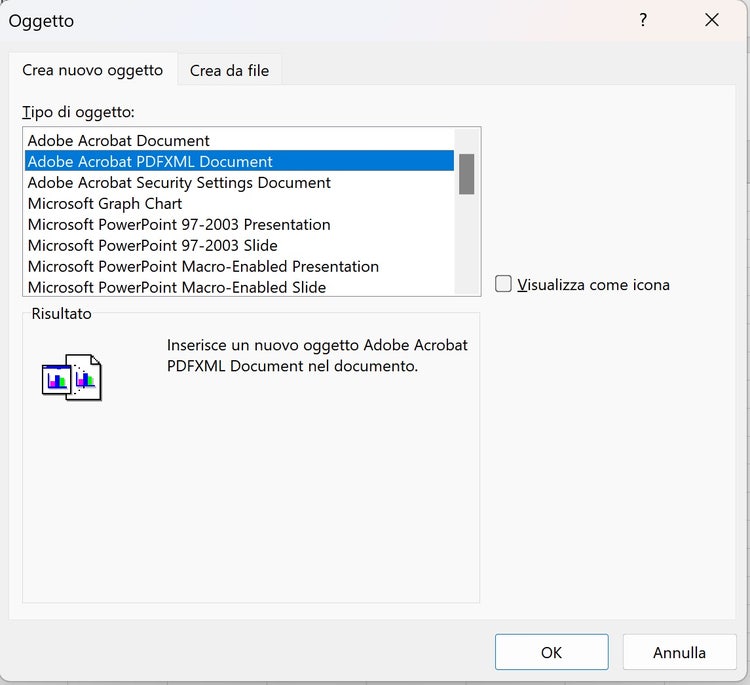Screen dimensions: 750x685
Task: Select Microsoft PowerPoint 97-2003 Presentation
Action: pos(179,225)
